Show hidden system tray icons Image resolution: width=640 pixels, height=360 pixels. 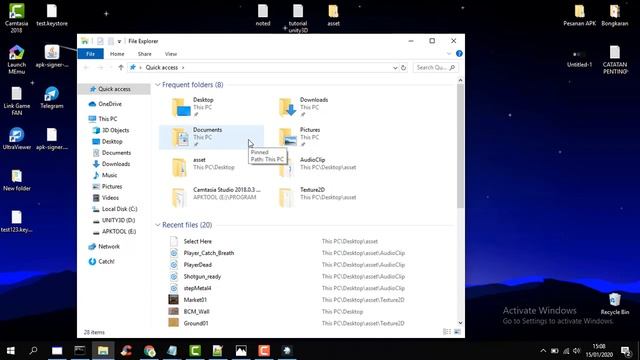pyautogui.click(x=543, y=351)
